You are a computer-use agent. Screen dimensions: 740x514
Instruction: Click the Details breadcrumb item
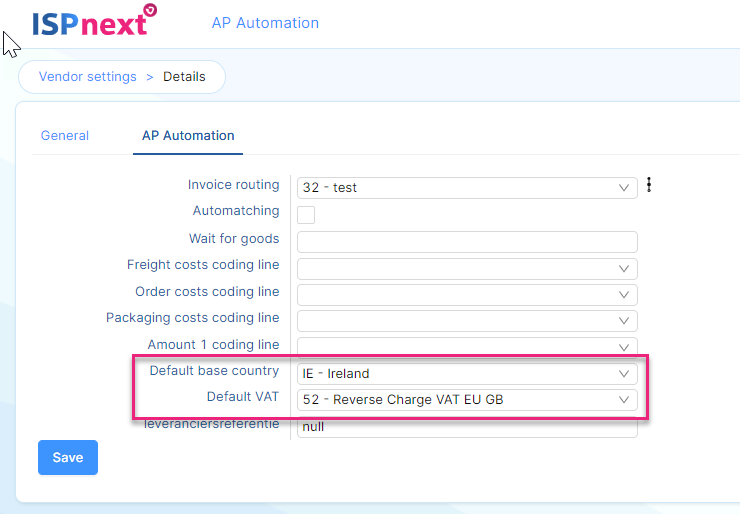point(184,76)
